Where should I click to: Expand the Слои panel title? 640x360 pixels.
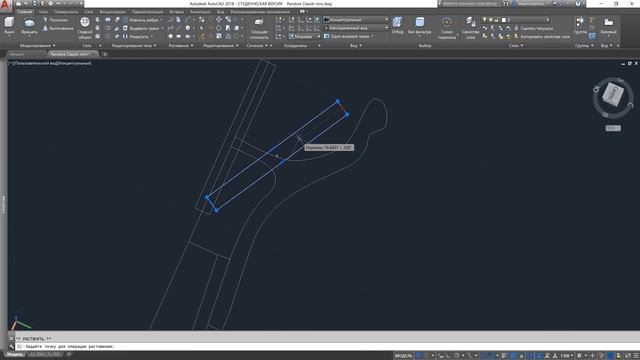(x=516, y=46)
